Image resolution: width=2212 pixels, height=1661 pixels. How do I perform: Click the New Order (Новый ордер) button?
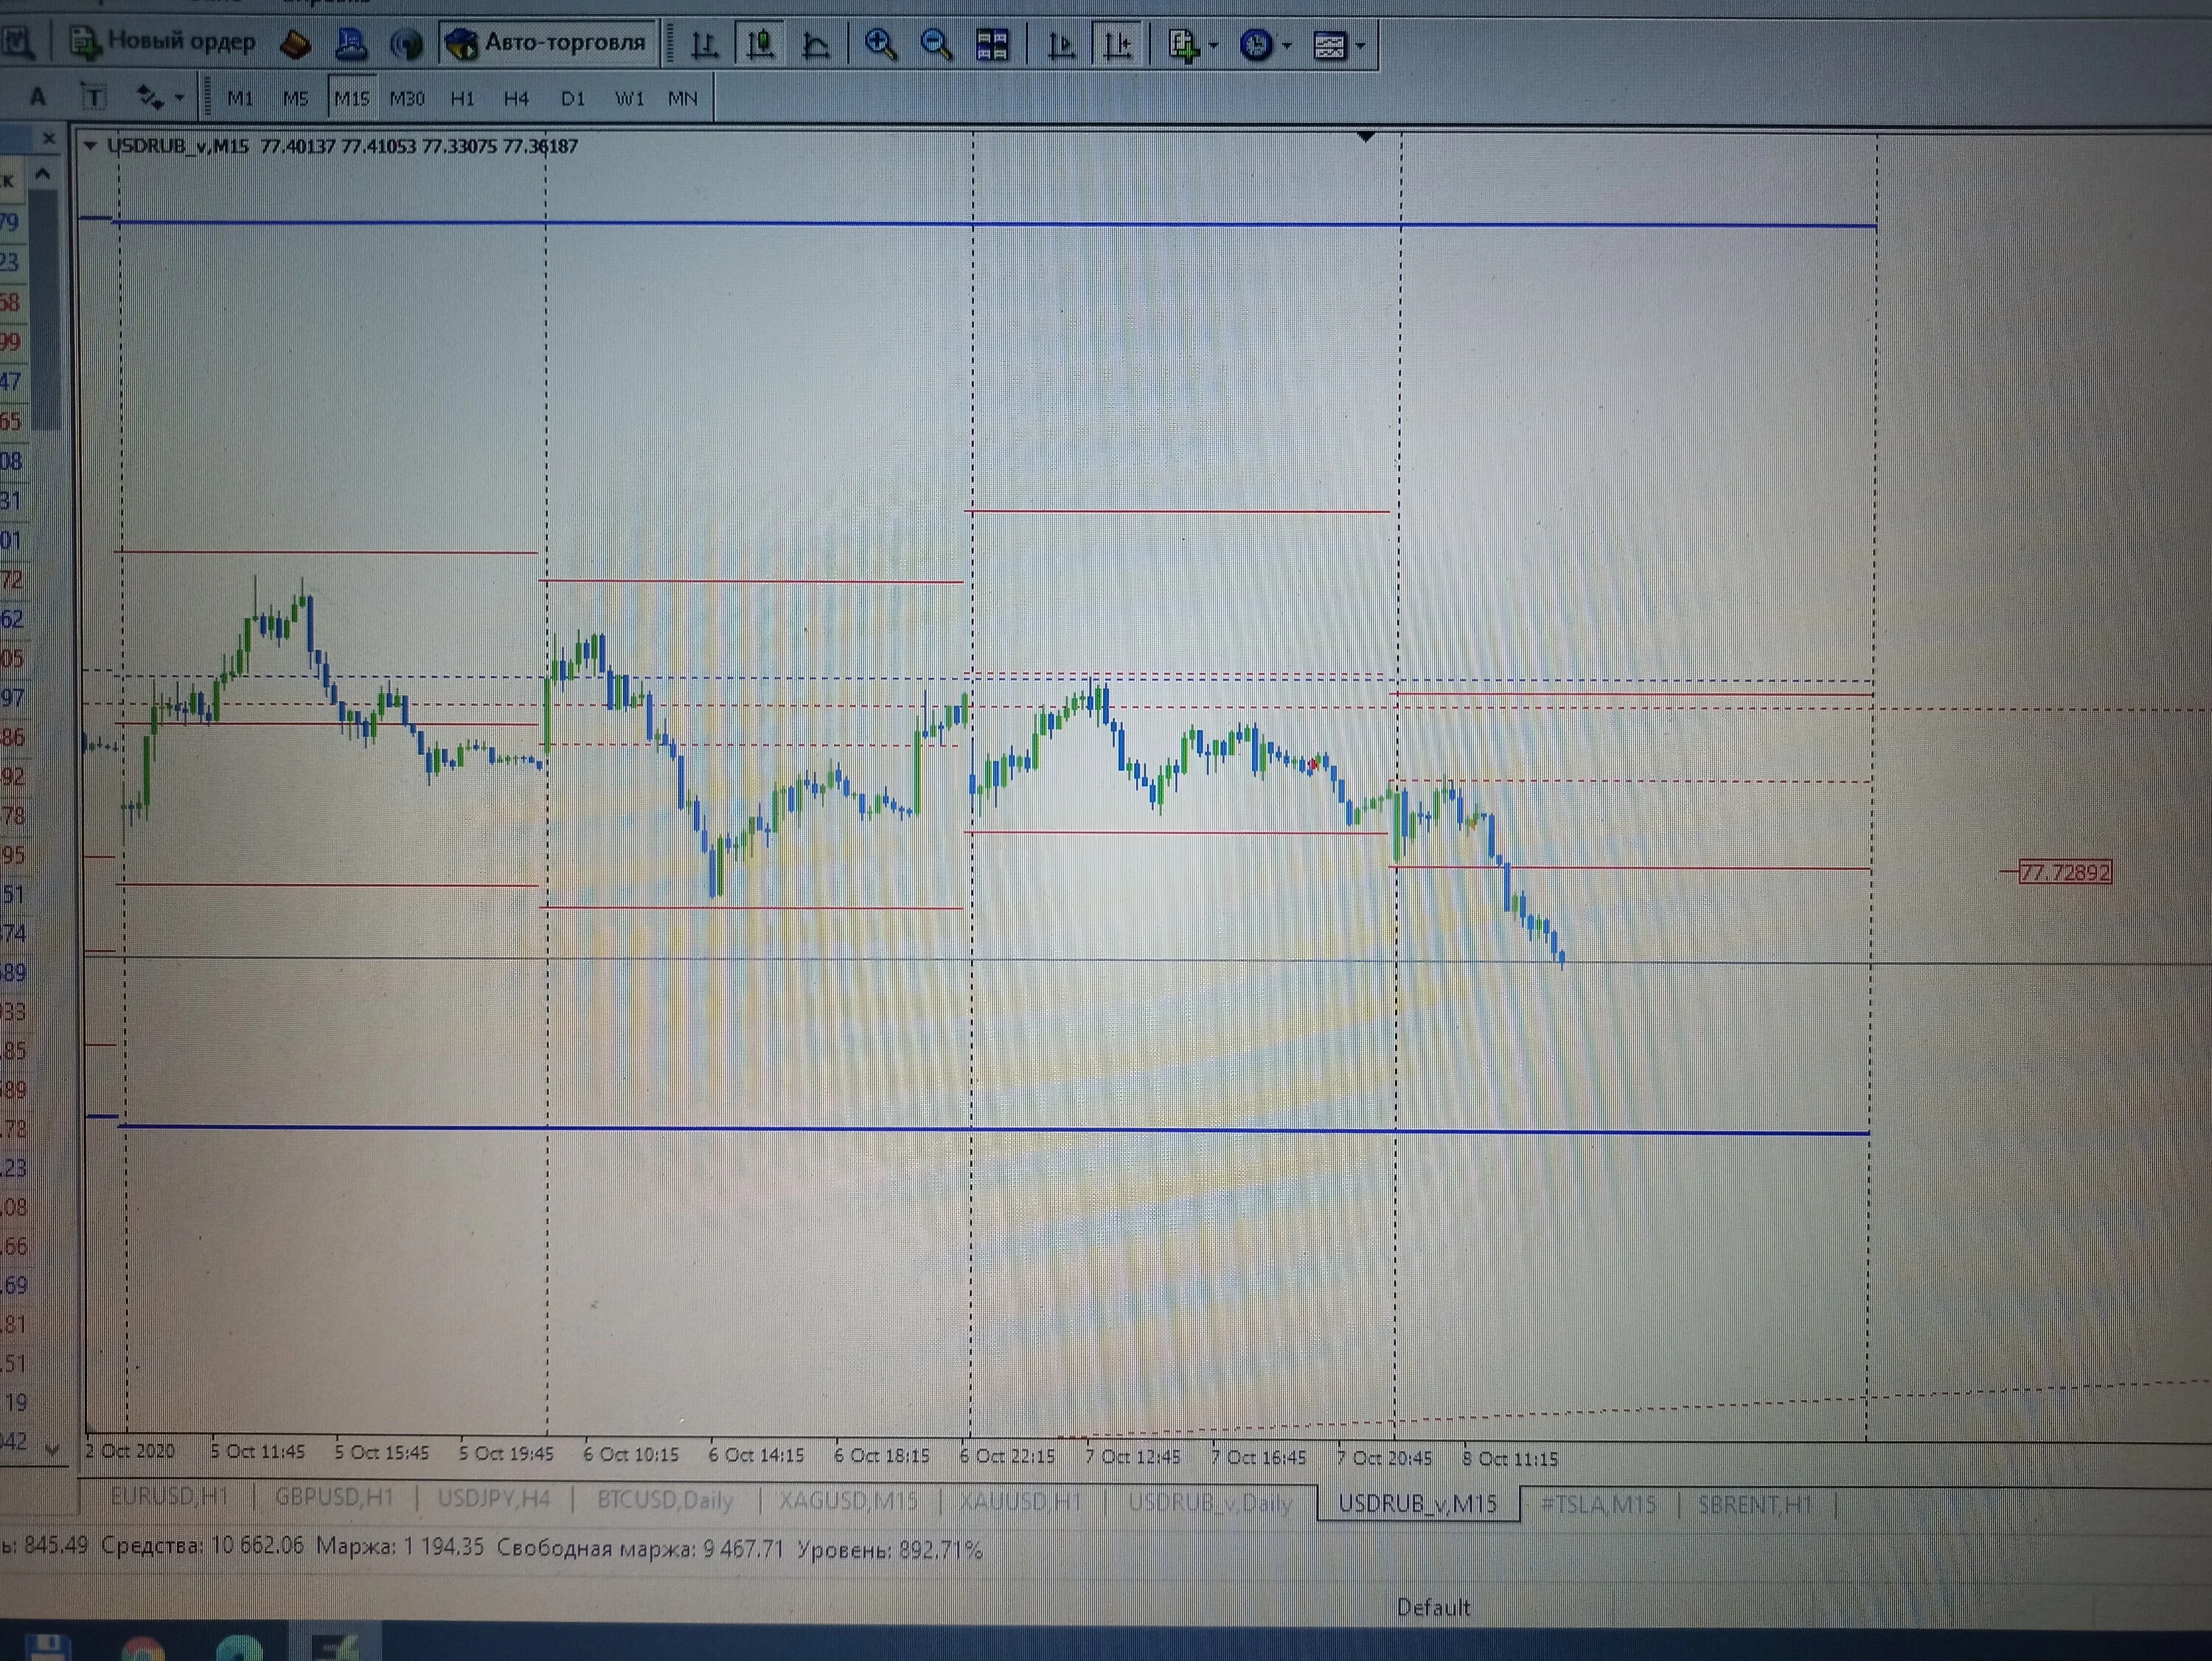[x=162, y=42]
